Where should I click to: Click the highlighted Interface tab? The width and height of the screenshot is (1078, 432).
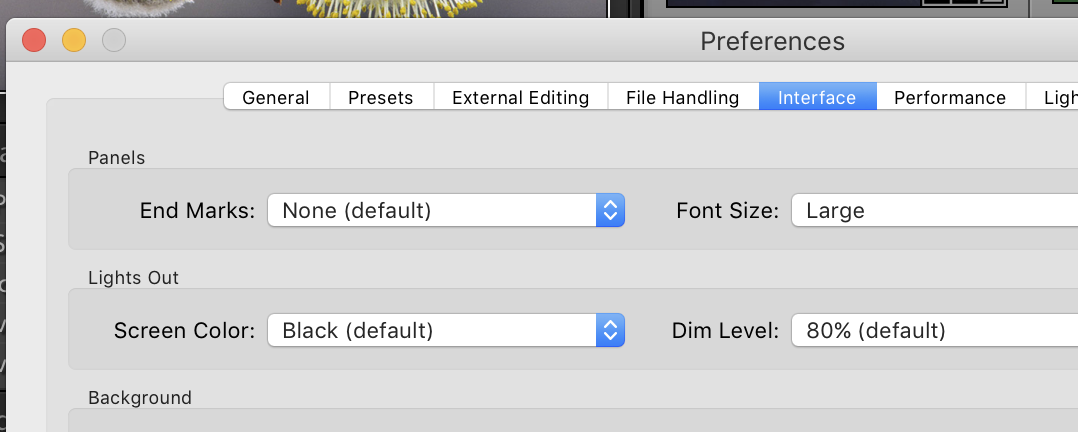(817, 97)
